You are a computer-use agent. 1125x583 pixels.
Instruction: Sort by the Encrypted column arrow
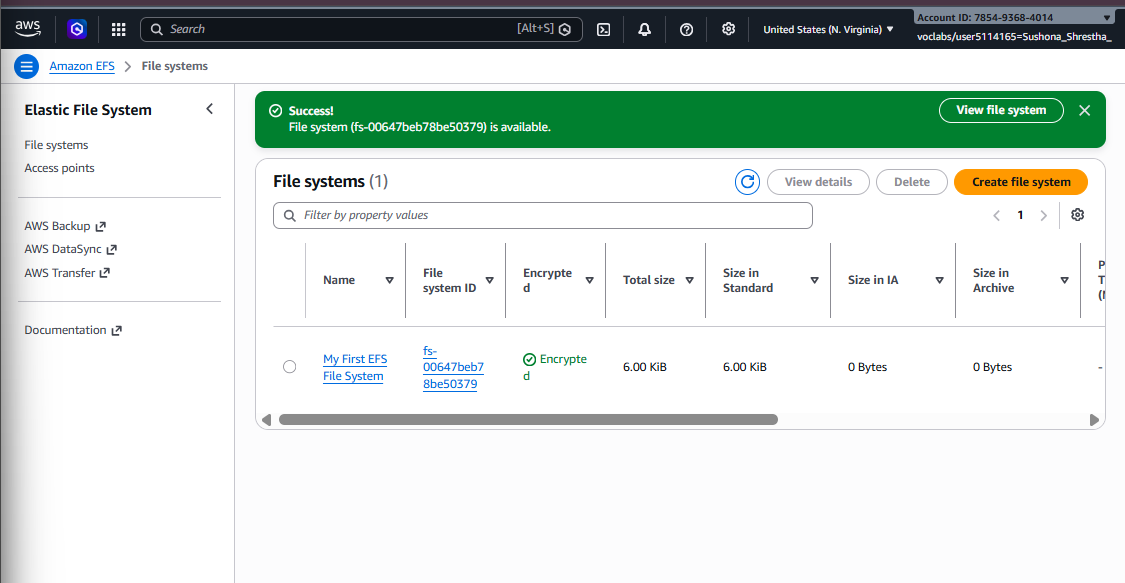click(x=589, y=280)
